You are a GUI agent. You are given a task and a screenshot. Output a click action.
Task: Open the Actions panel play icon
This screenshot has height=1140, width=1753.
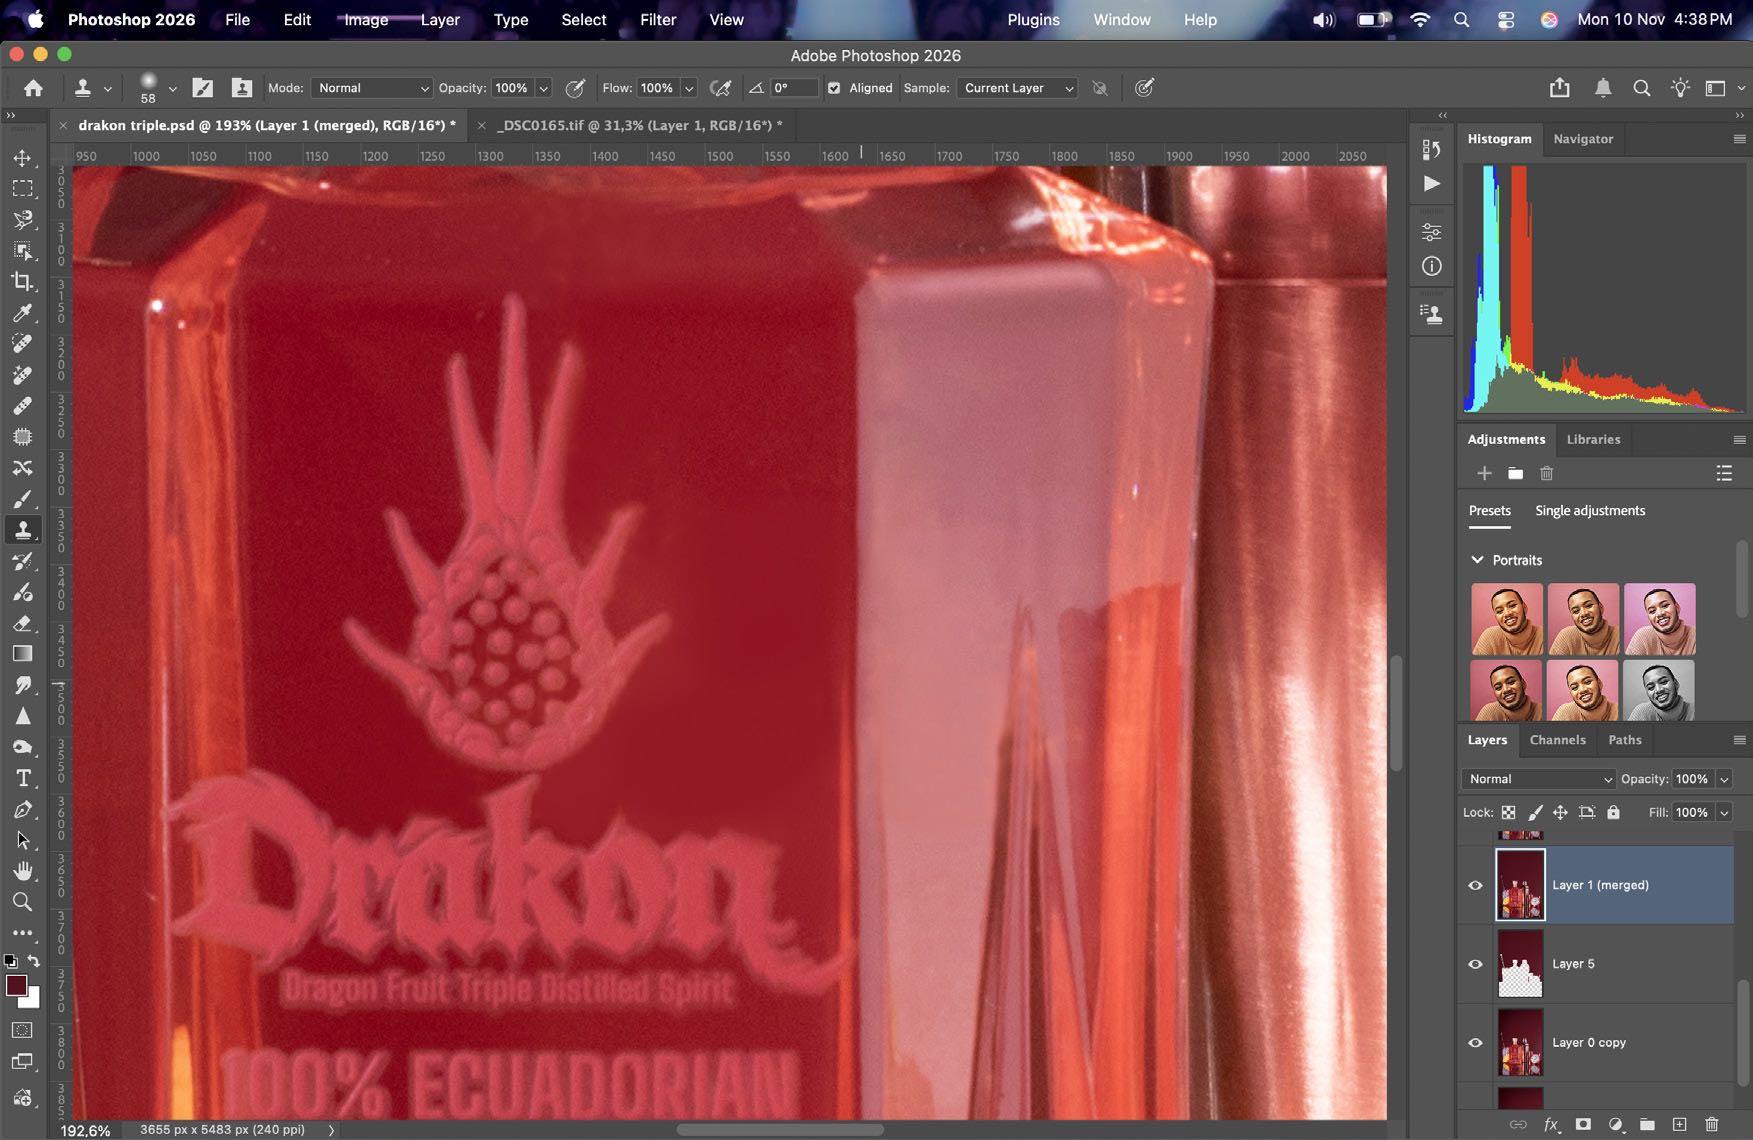(x=1431, y=183)
